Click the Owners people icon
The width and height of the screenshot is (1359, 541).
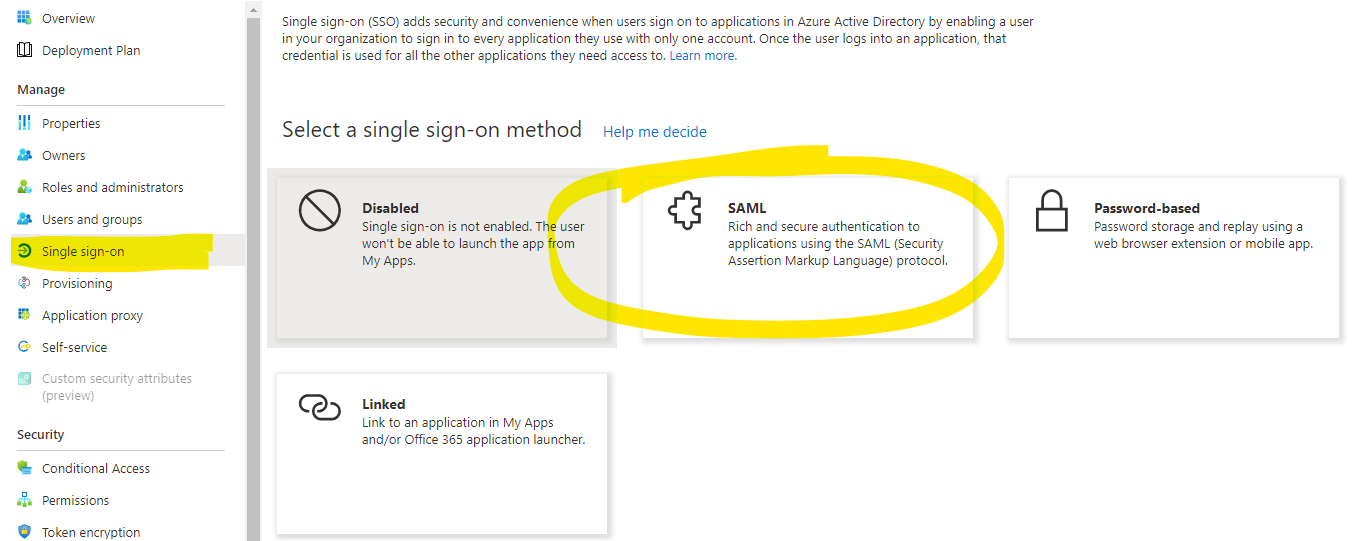(24, 155)
